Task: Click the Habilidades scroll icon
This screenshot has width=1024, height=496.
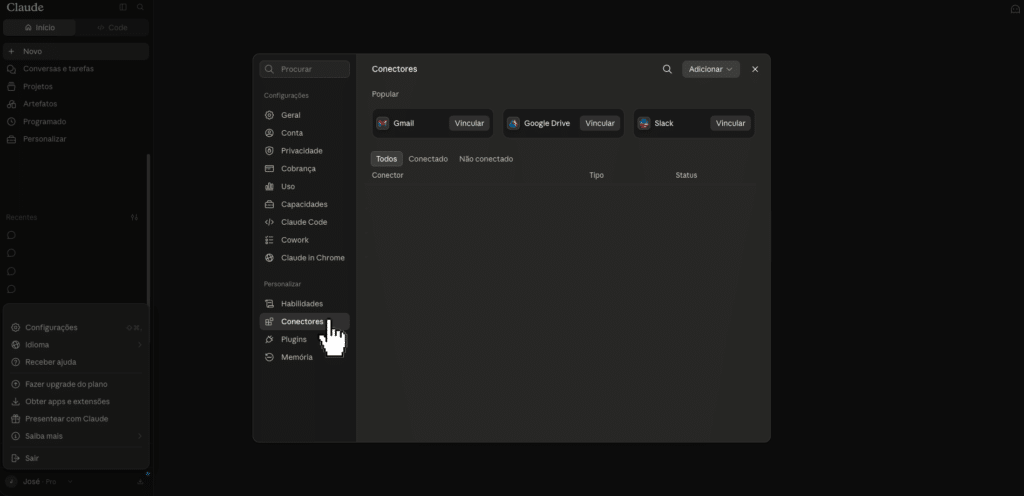Action: 269,303
